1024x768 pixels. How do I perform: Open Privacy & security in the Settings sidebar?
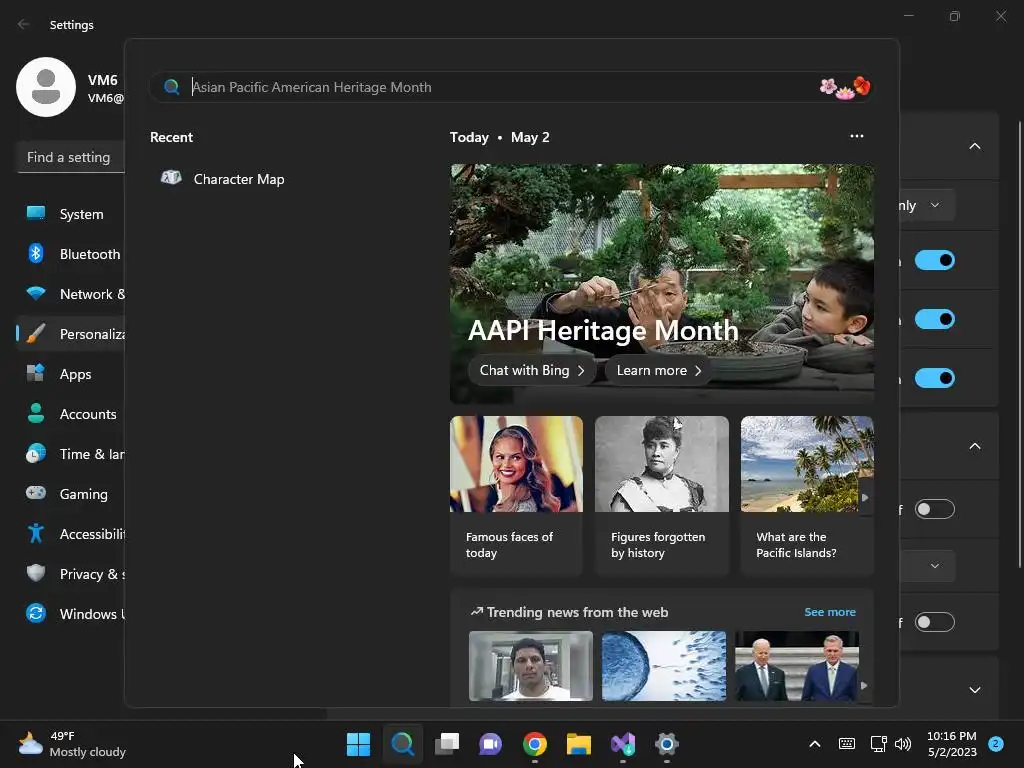click(71, 574)
